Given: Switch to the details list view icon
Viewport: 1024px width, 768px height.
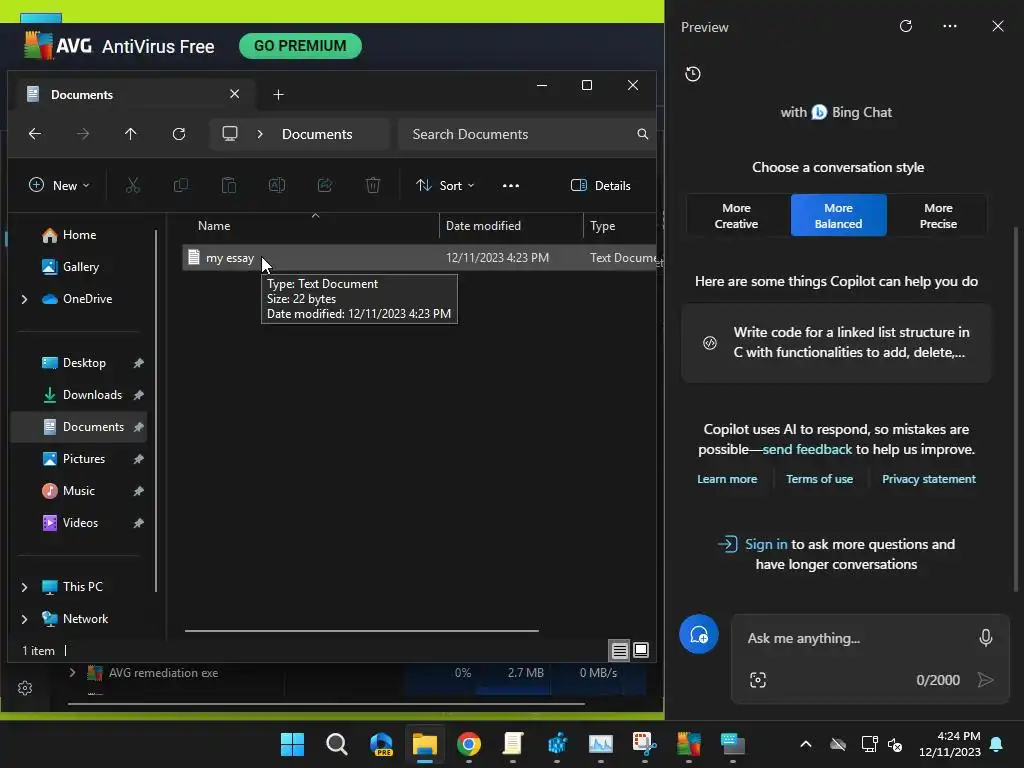Looking at the screenshot, I should 619,650.
